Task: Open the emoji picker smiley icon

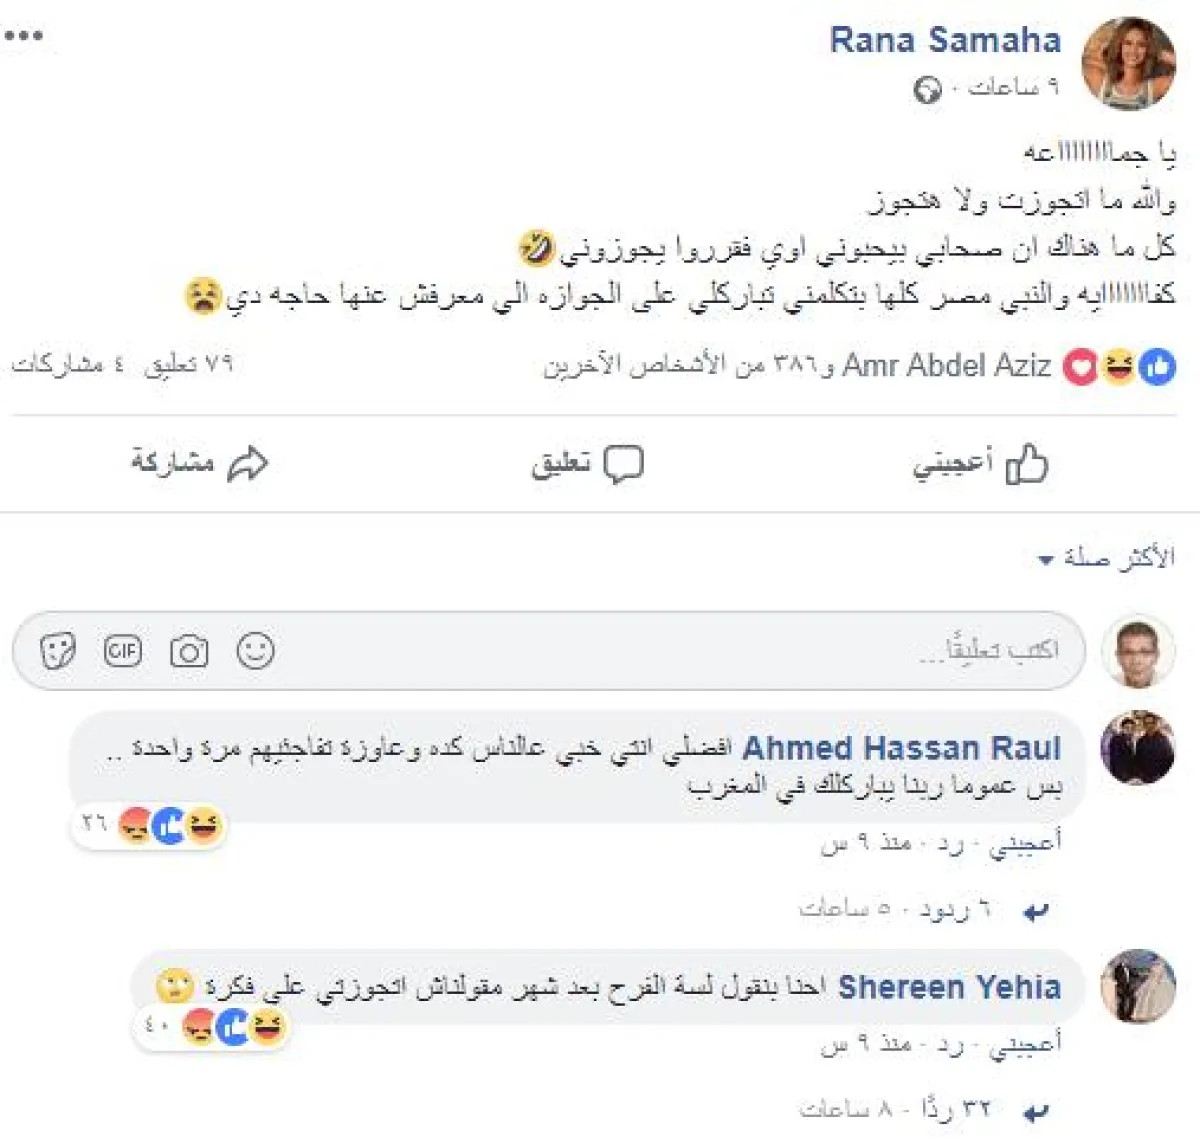Action: (x=255, y=651)
